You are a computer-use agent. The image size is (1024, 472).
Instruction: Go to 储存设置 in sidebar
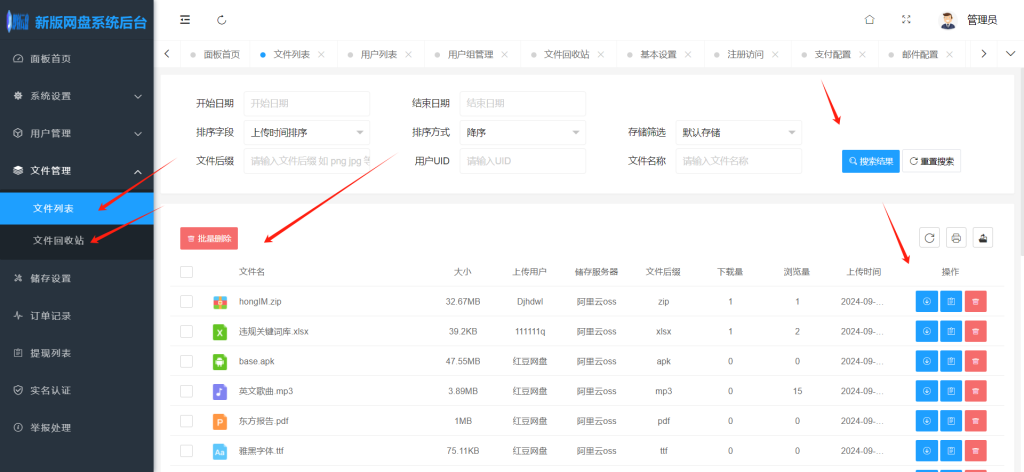(77, 279)
